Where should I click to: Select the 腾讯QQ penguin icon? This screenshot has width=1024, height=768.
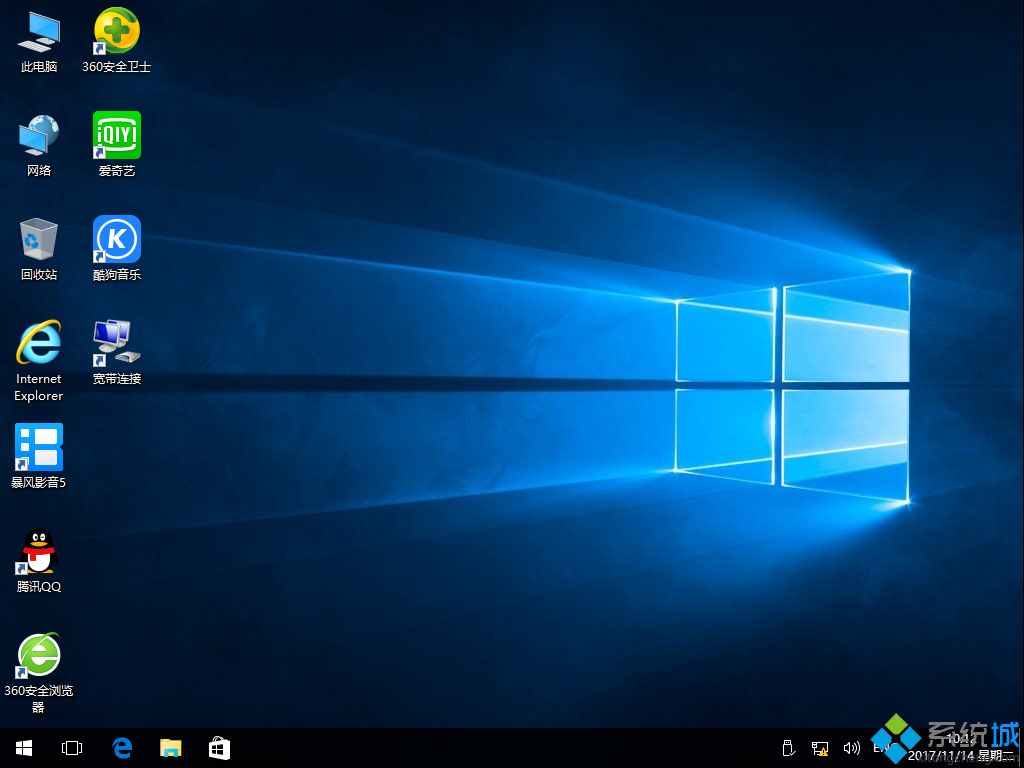39,552
